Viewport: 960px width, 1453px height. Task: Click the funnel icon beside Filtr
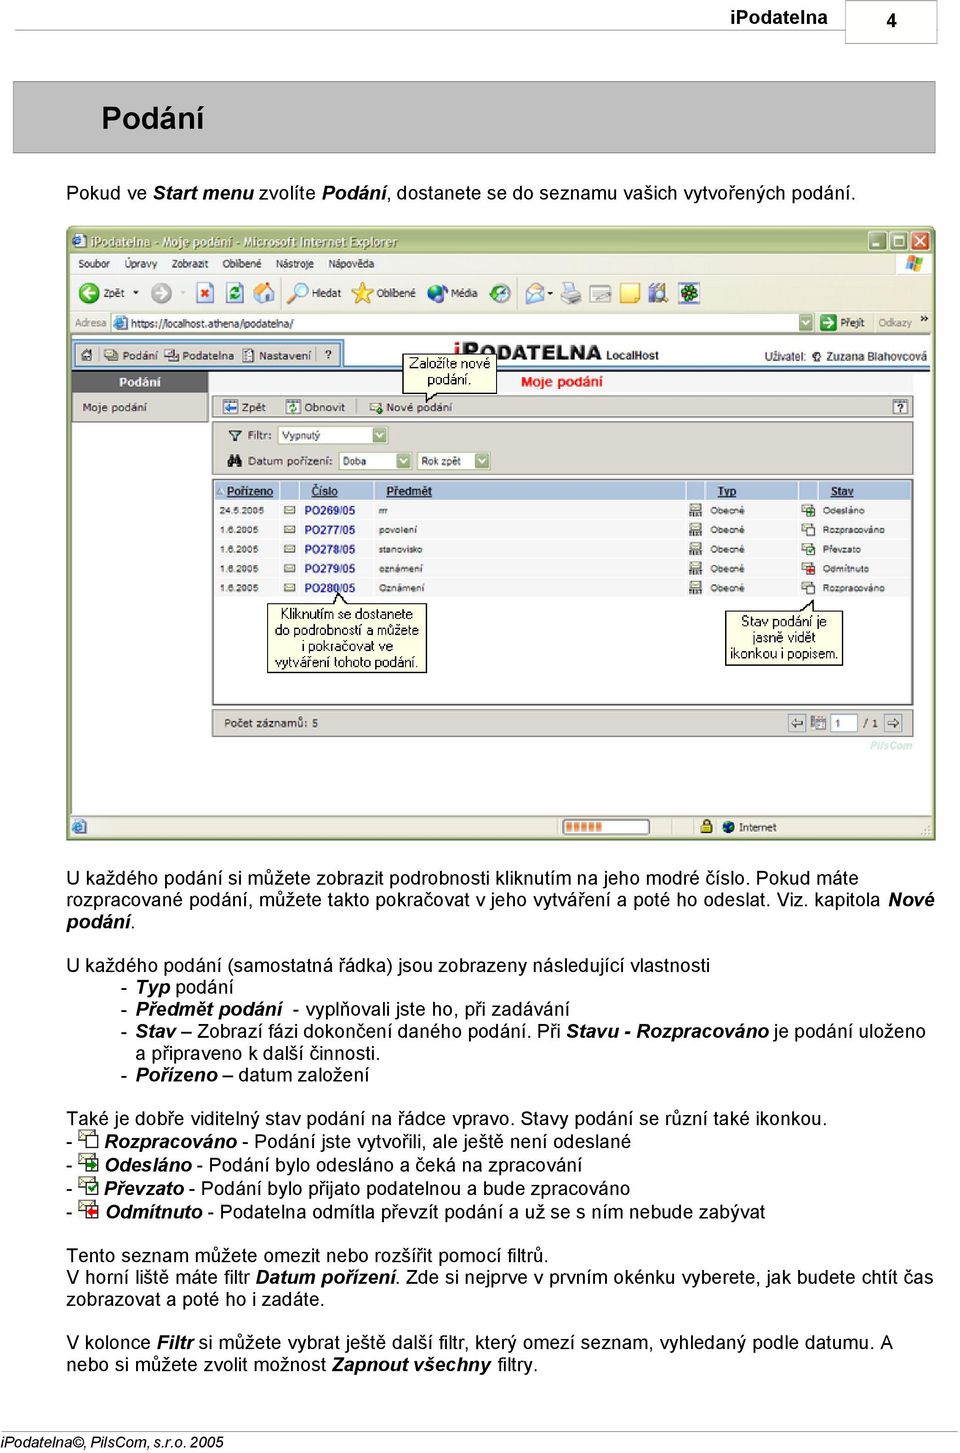235,435
